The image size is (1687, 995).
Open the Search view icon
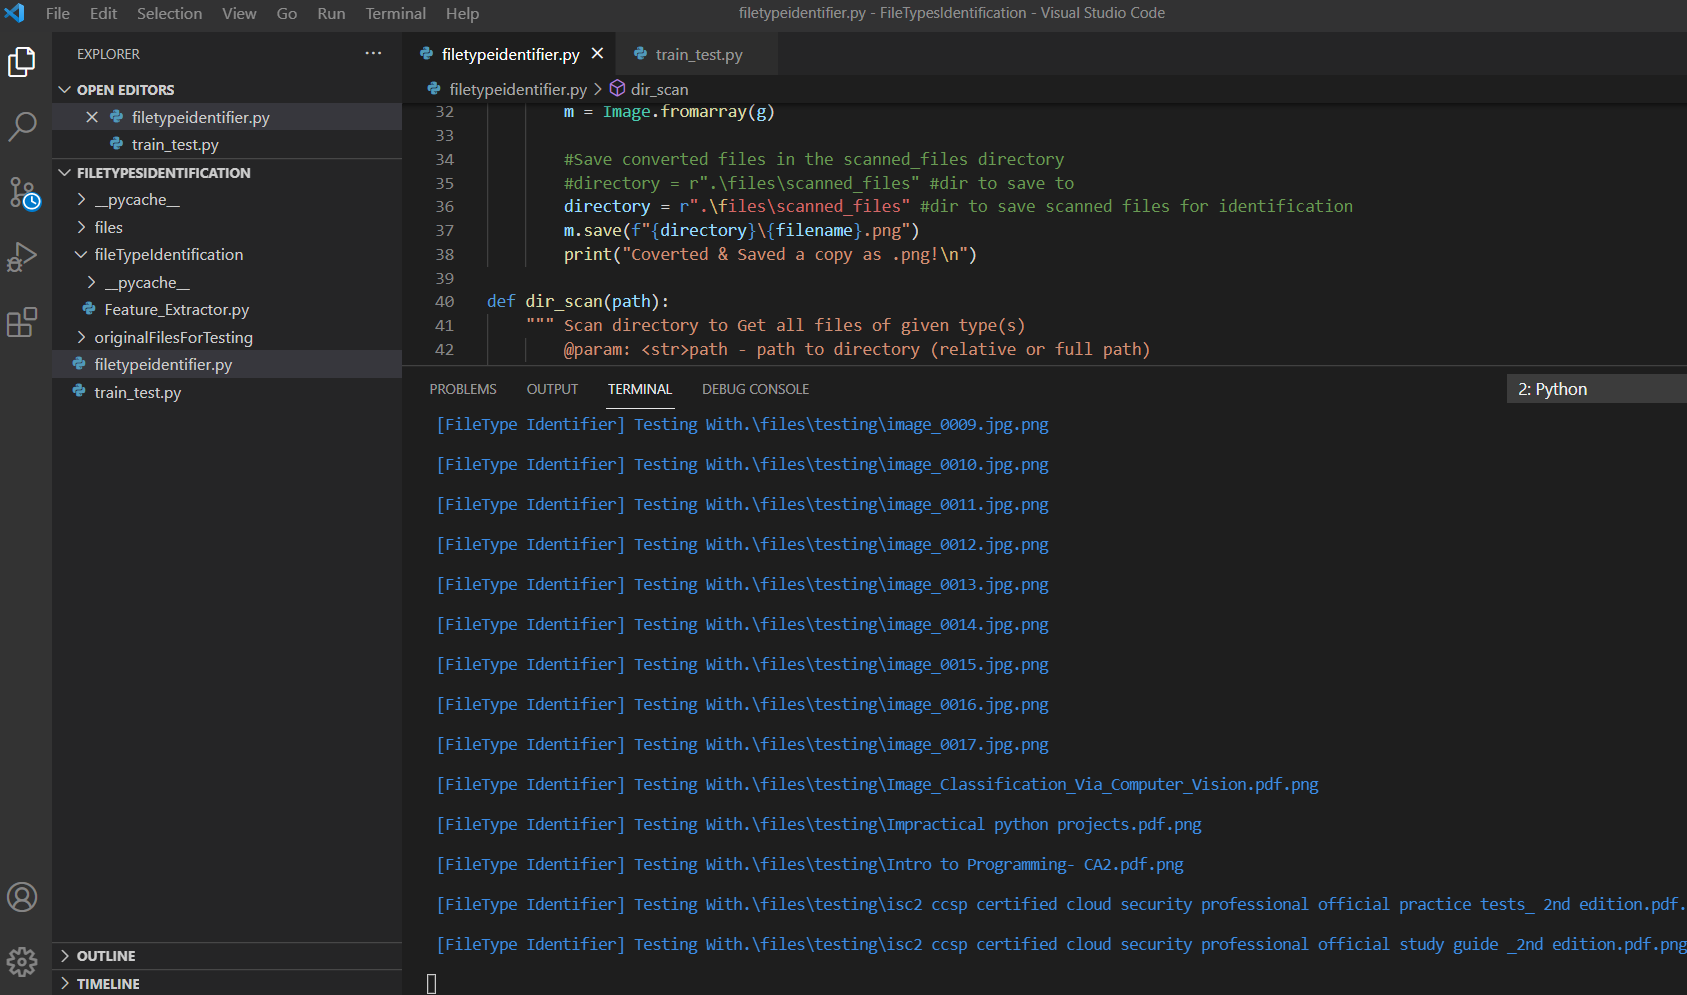coord(22,127)
